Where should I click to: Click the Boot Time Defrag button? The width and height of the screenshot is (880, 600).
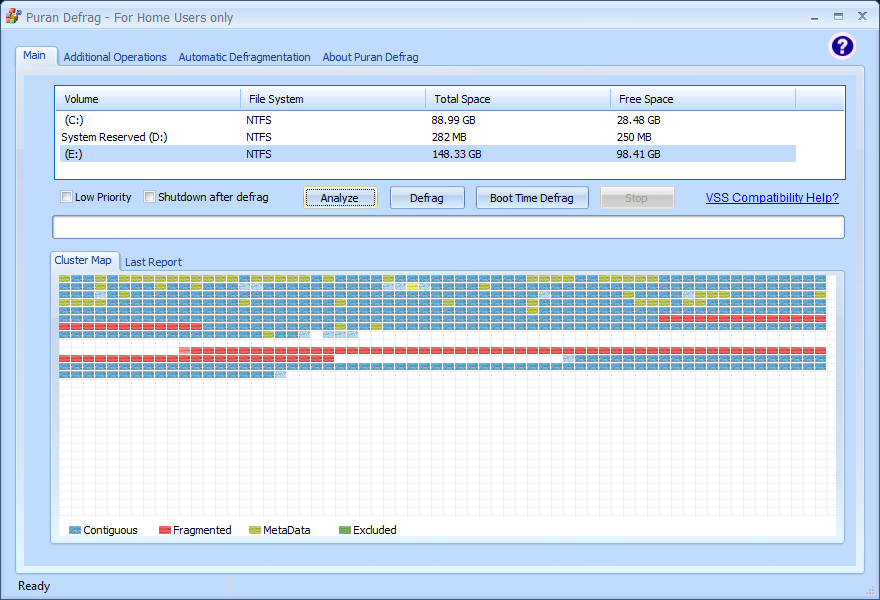pyautogui.click(x=531, y=198)
